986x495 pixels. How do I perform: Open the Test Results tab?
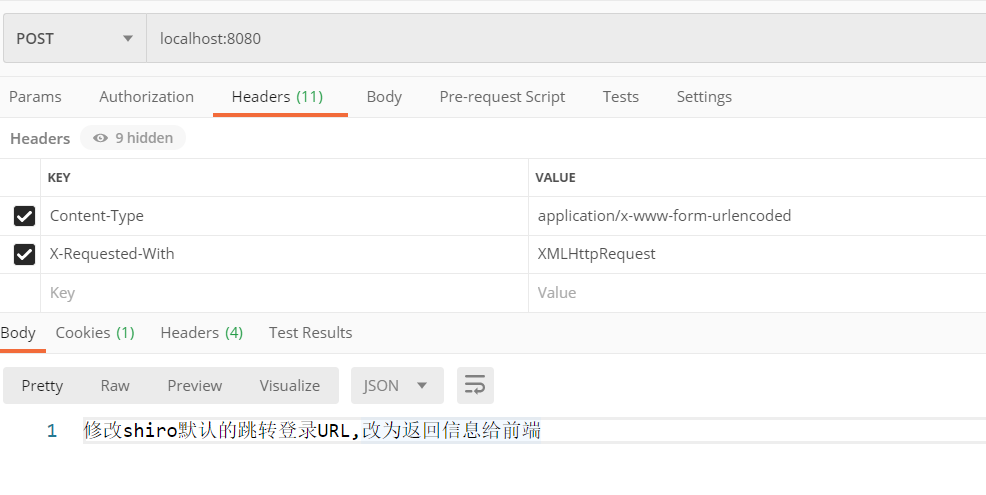point(311,333)
